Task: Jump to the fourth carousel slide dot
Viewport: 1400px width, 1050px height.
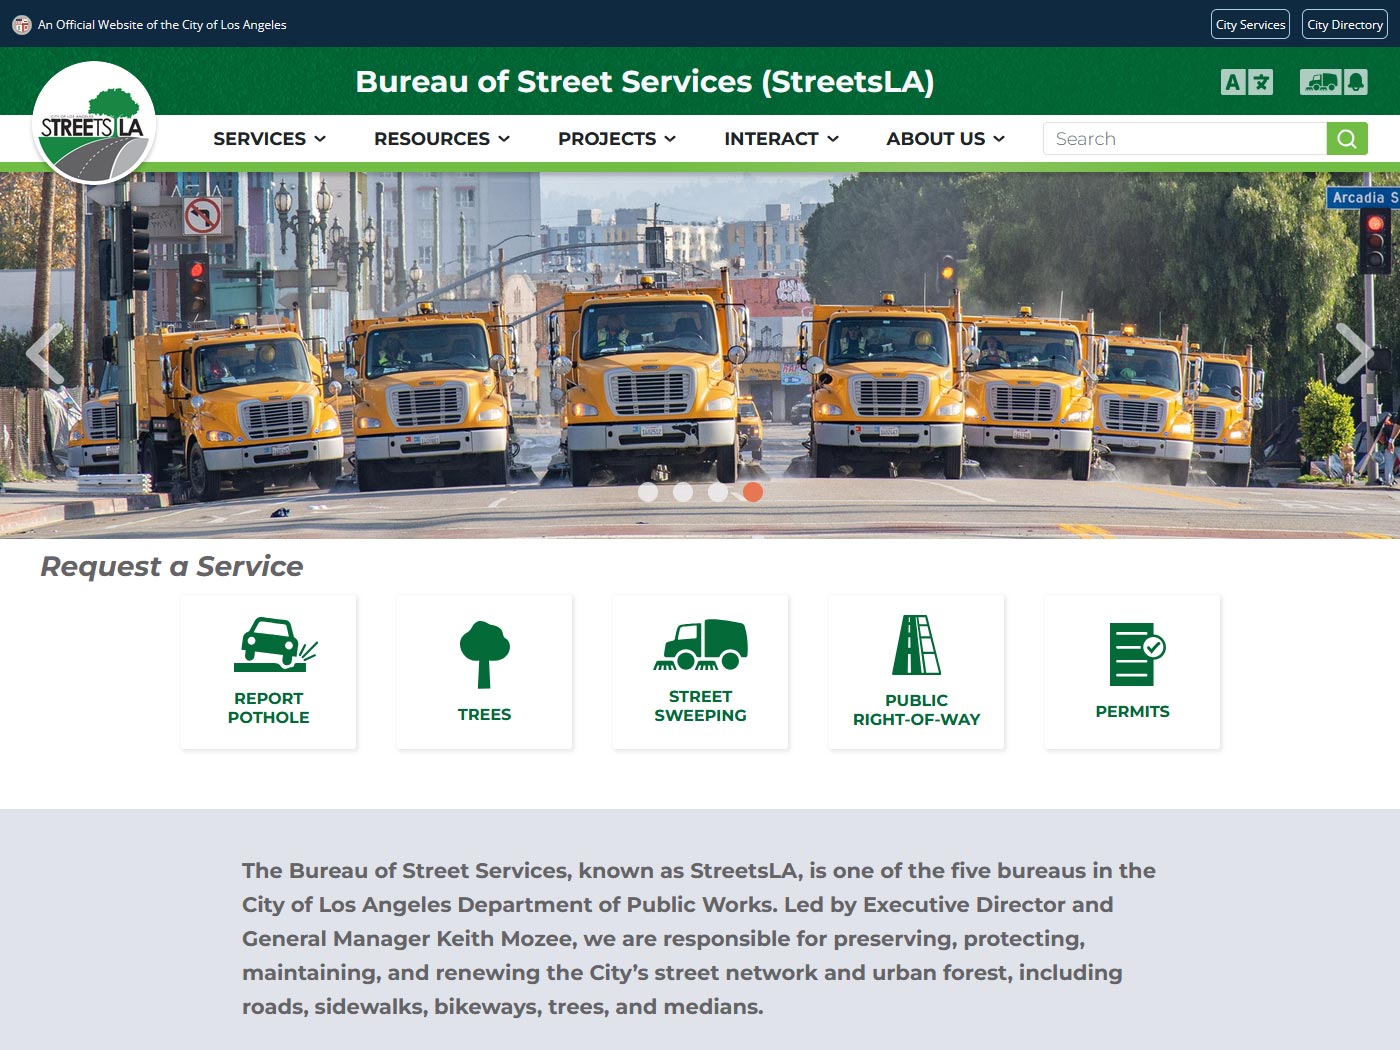Action: [753, 492]
